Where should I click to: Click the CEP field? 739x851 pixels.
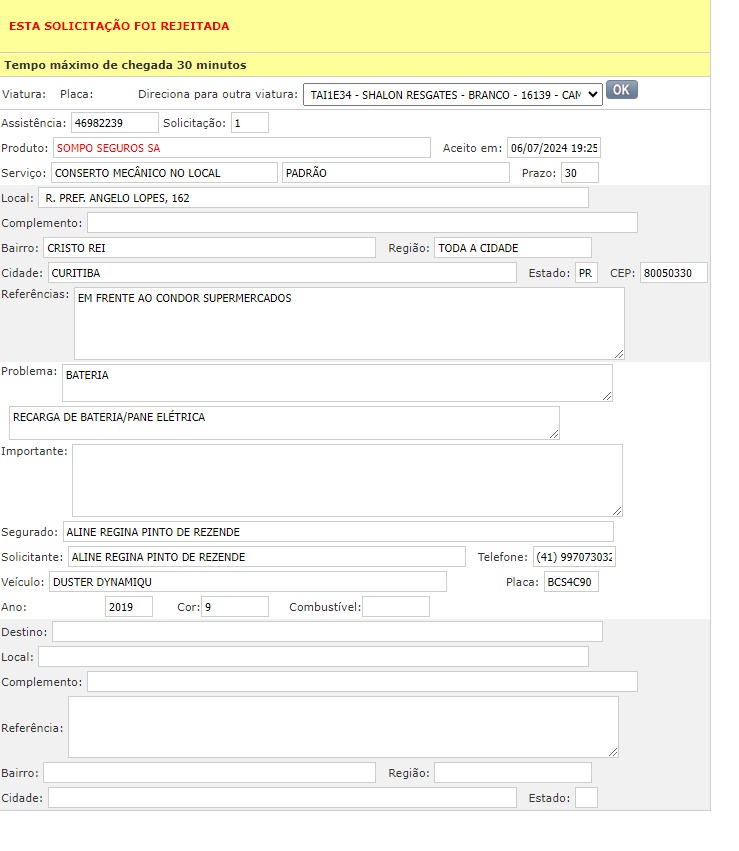(x=673, y=273)
